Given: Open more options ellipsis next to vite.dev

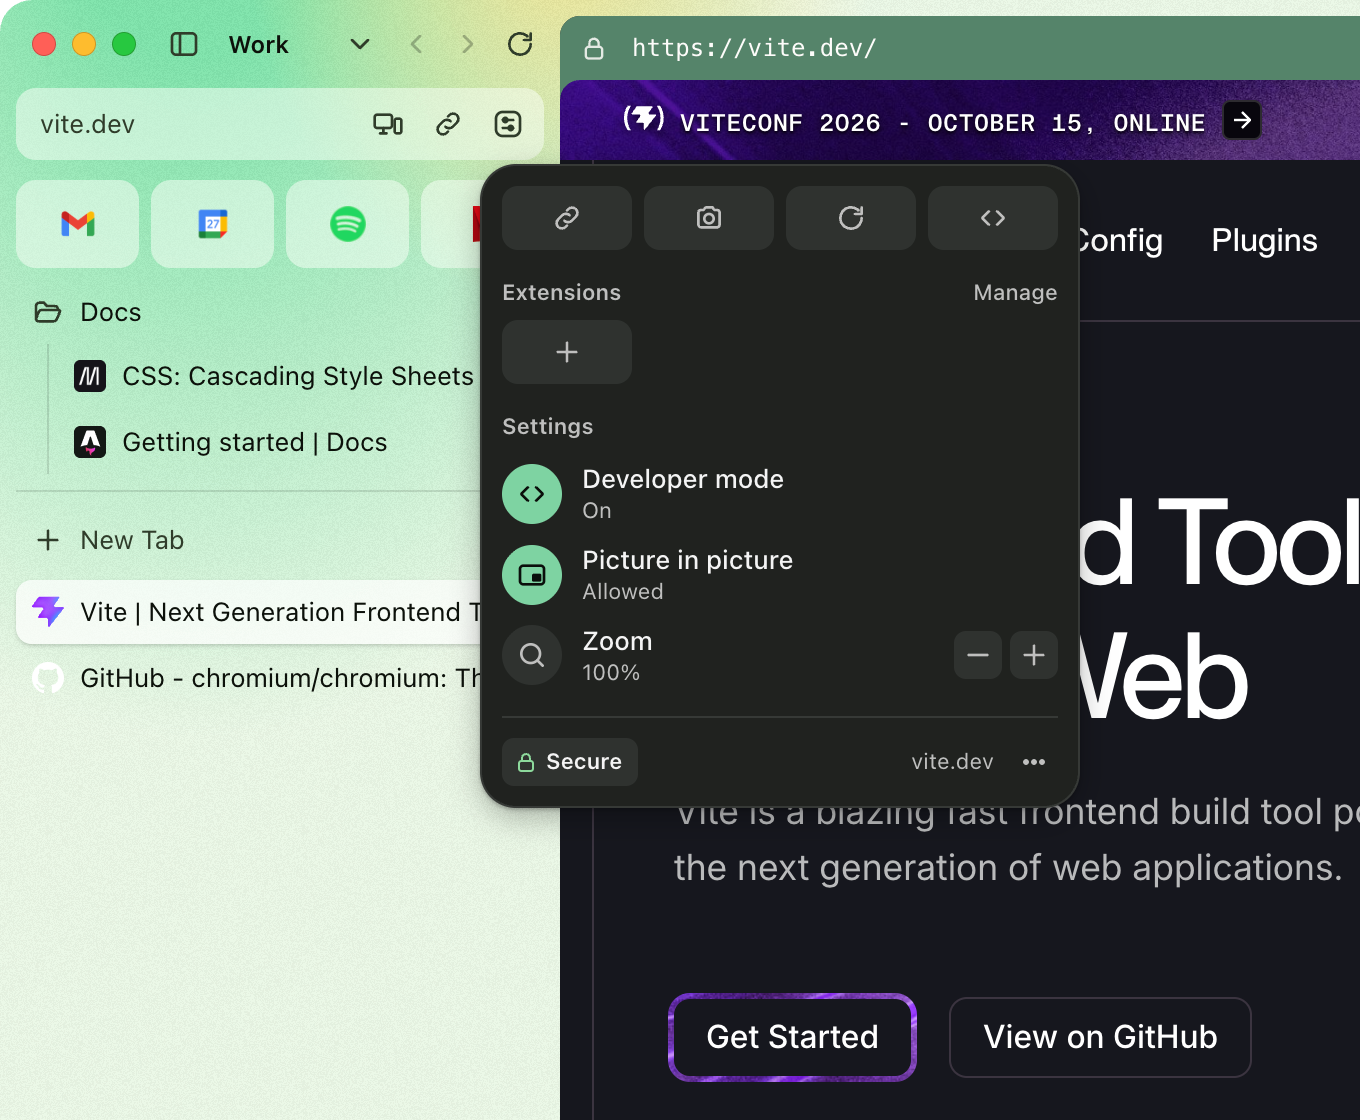Looking at the screenshot, I should (1034, 762).
